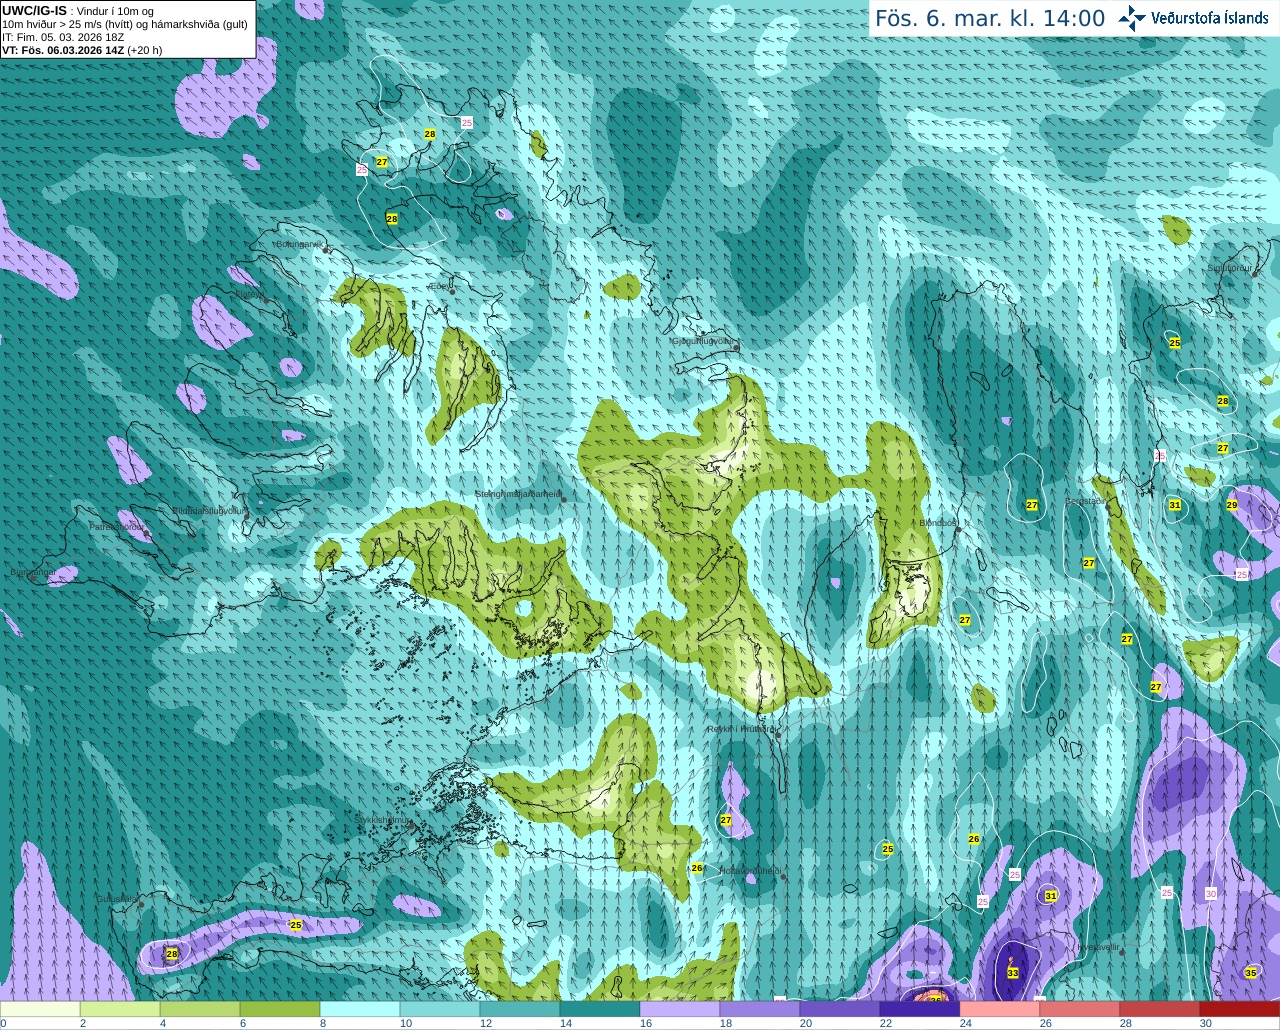Select the 24–26 m/s light pink legend swatch
Viewport: 1280px width, 1030px height.
point(1000,1009)
